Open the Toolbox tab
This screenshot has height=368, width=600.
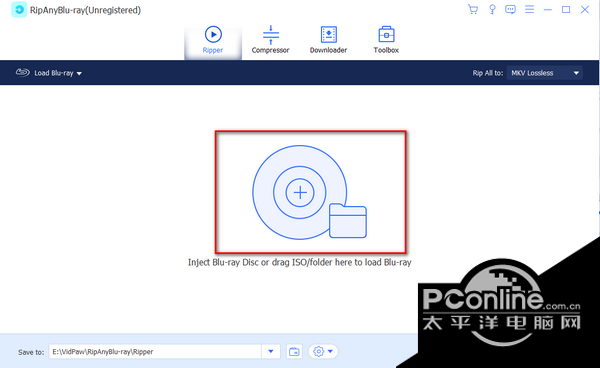click(x=386, y=40)
